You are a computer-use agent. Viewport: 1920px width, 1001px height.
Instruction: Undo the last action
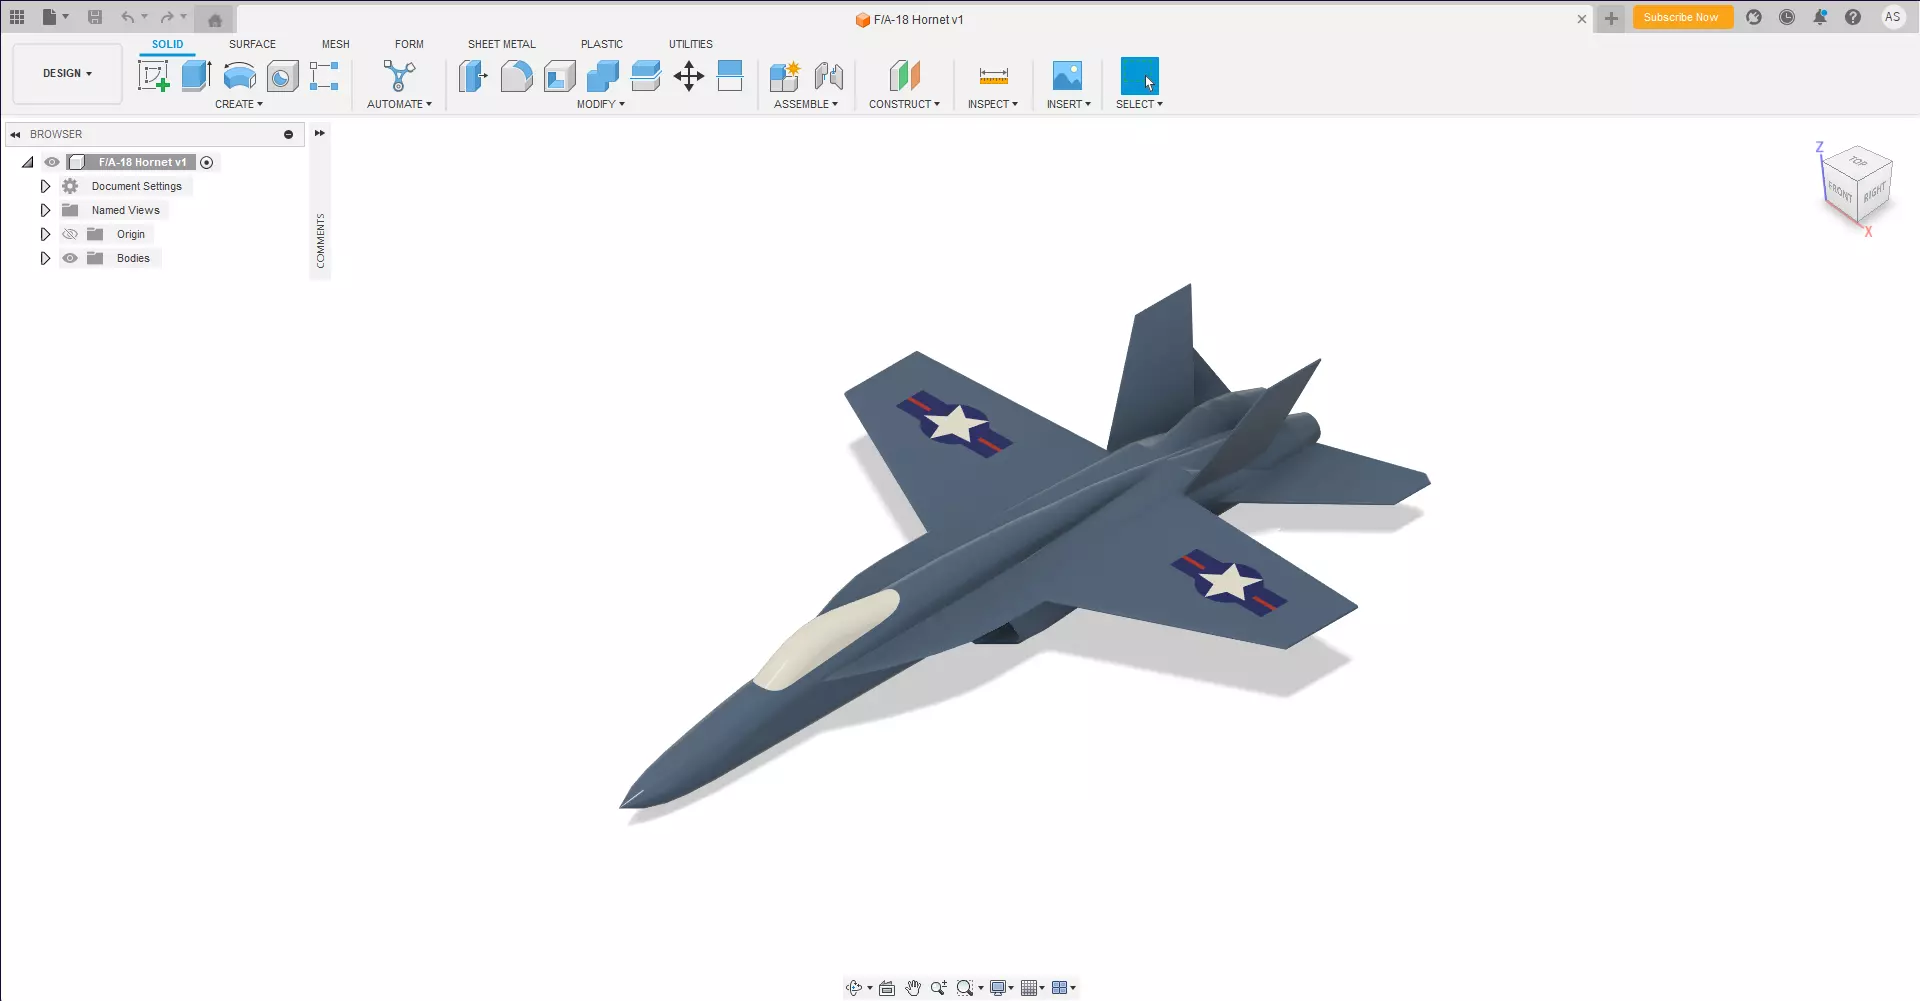click(x=127, y=17)
